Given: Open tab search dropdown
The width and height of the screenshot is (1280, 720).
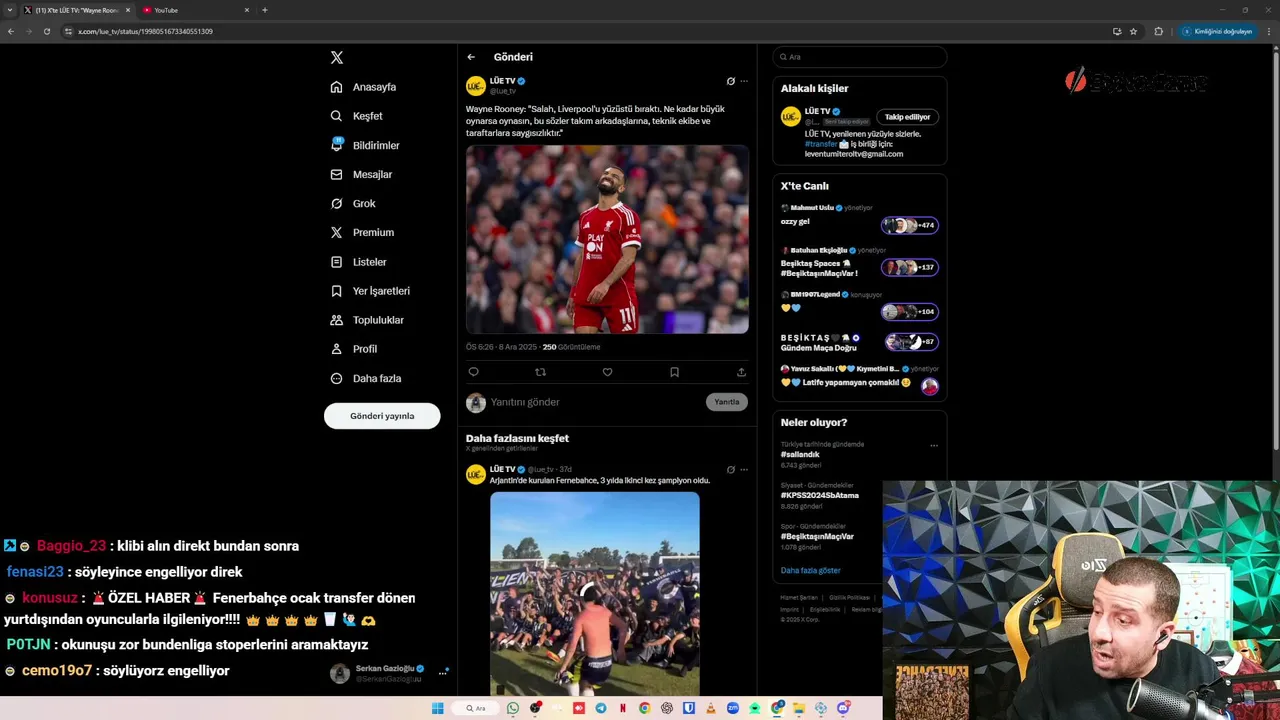Looking at the screenshot, I should click(8, 10).
